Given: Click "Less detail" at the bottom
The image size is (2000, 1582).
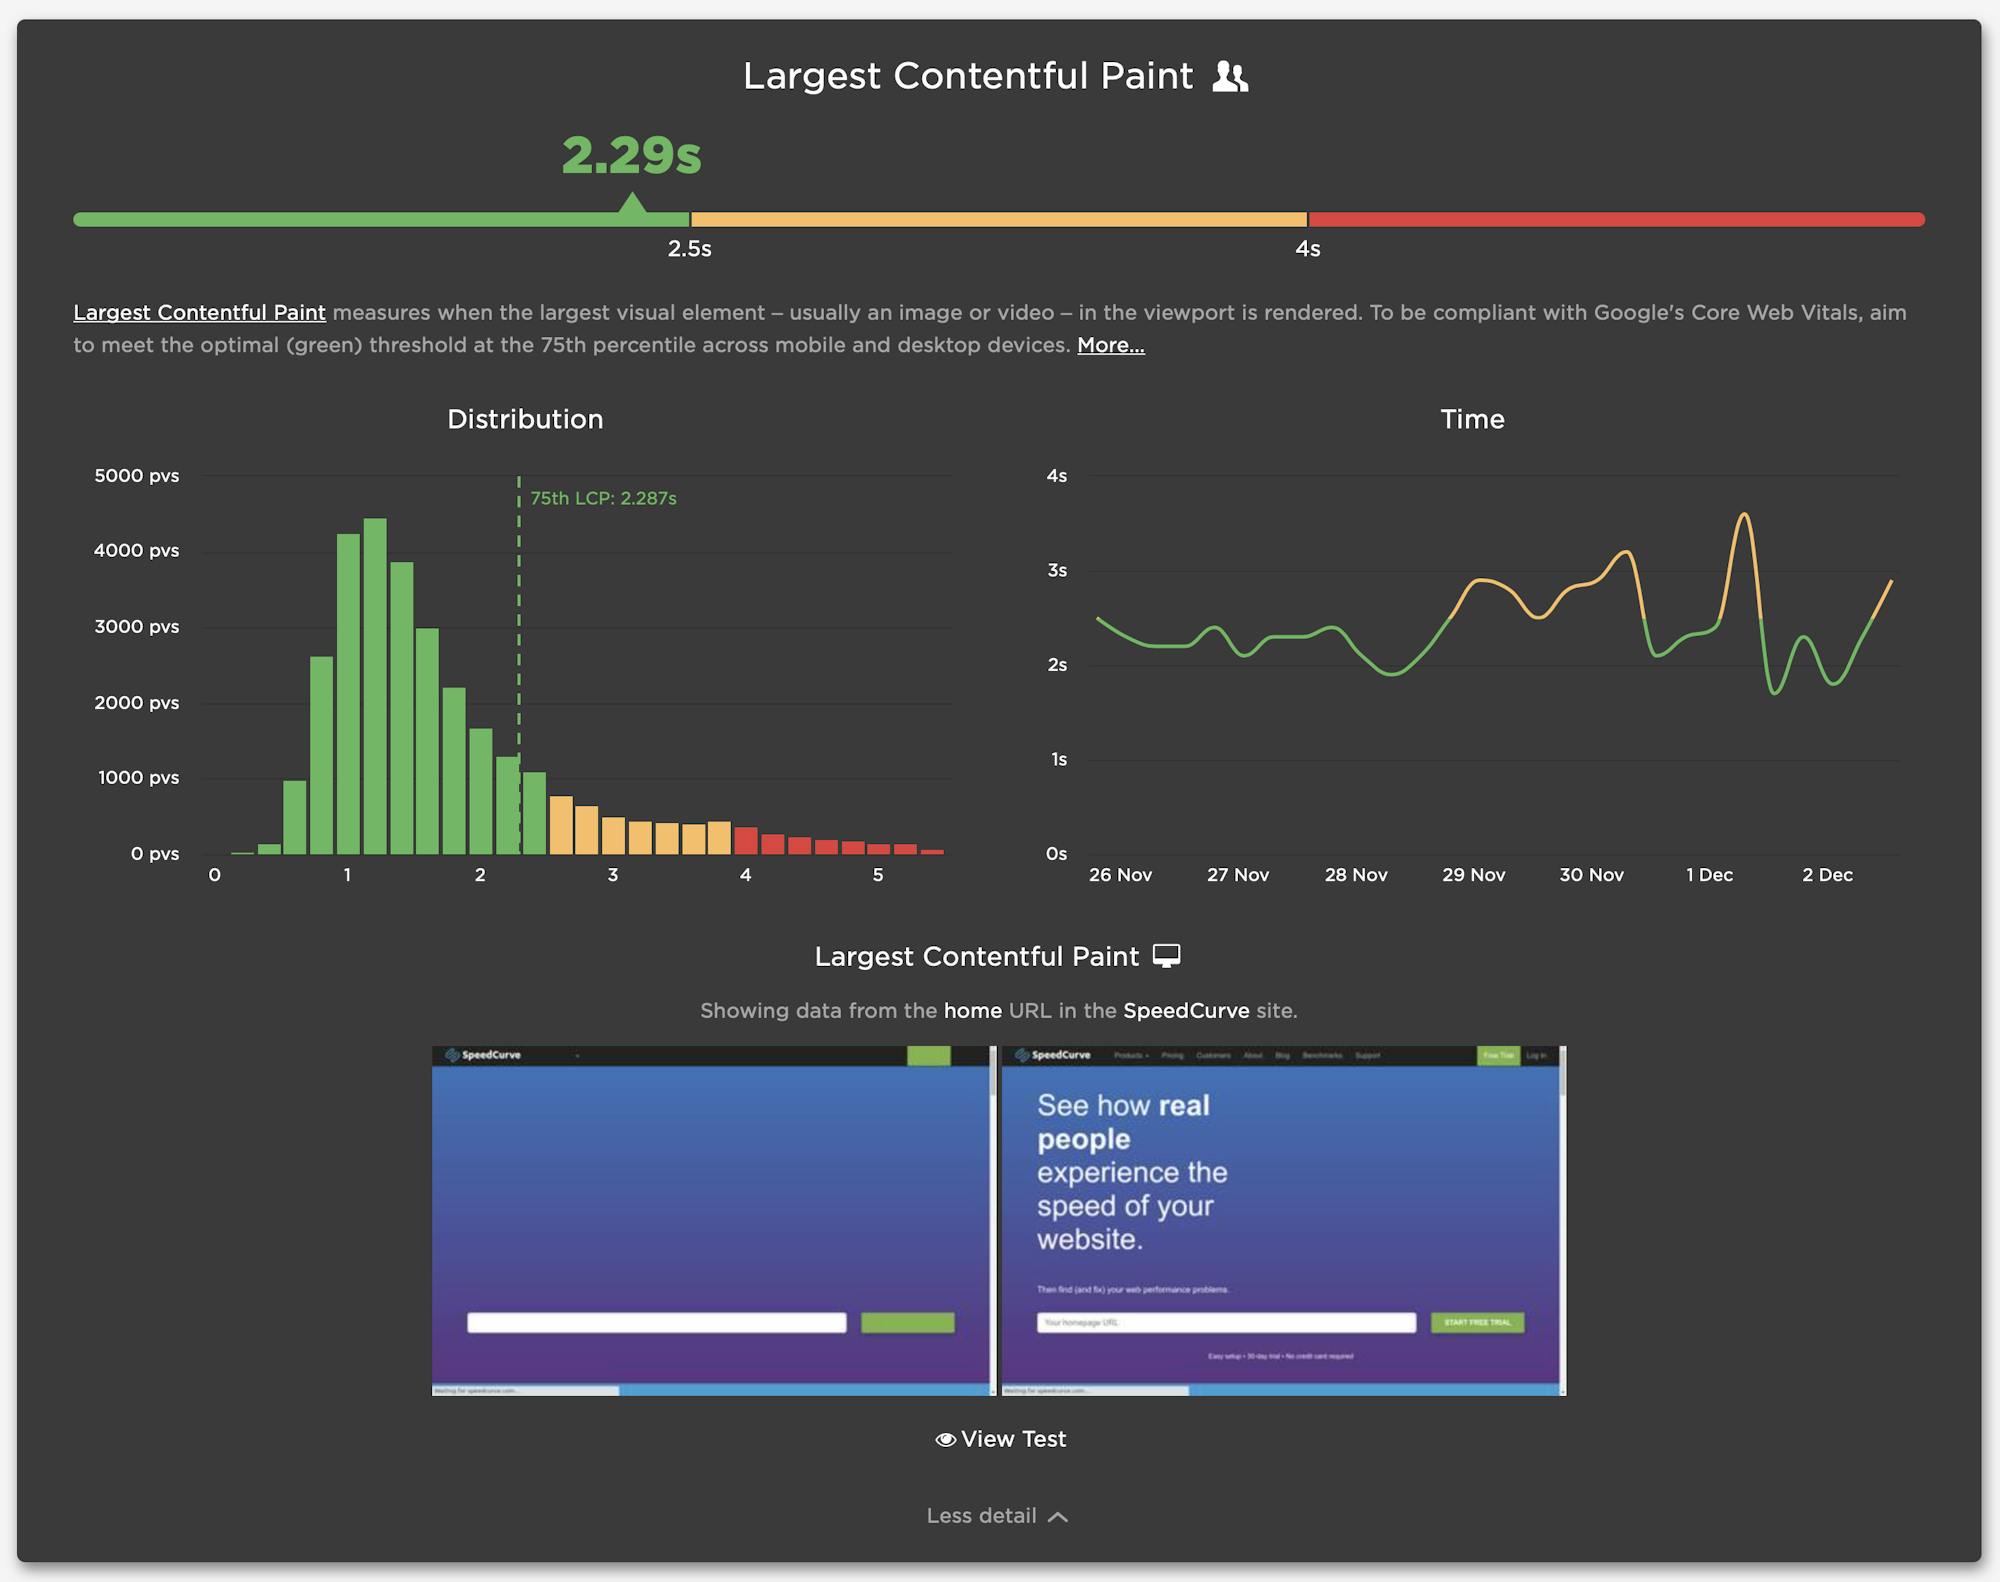Looking at the screenshot, I should pos(981,1516).
